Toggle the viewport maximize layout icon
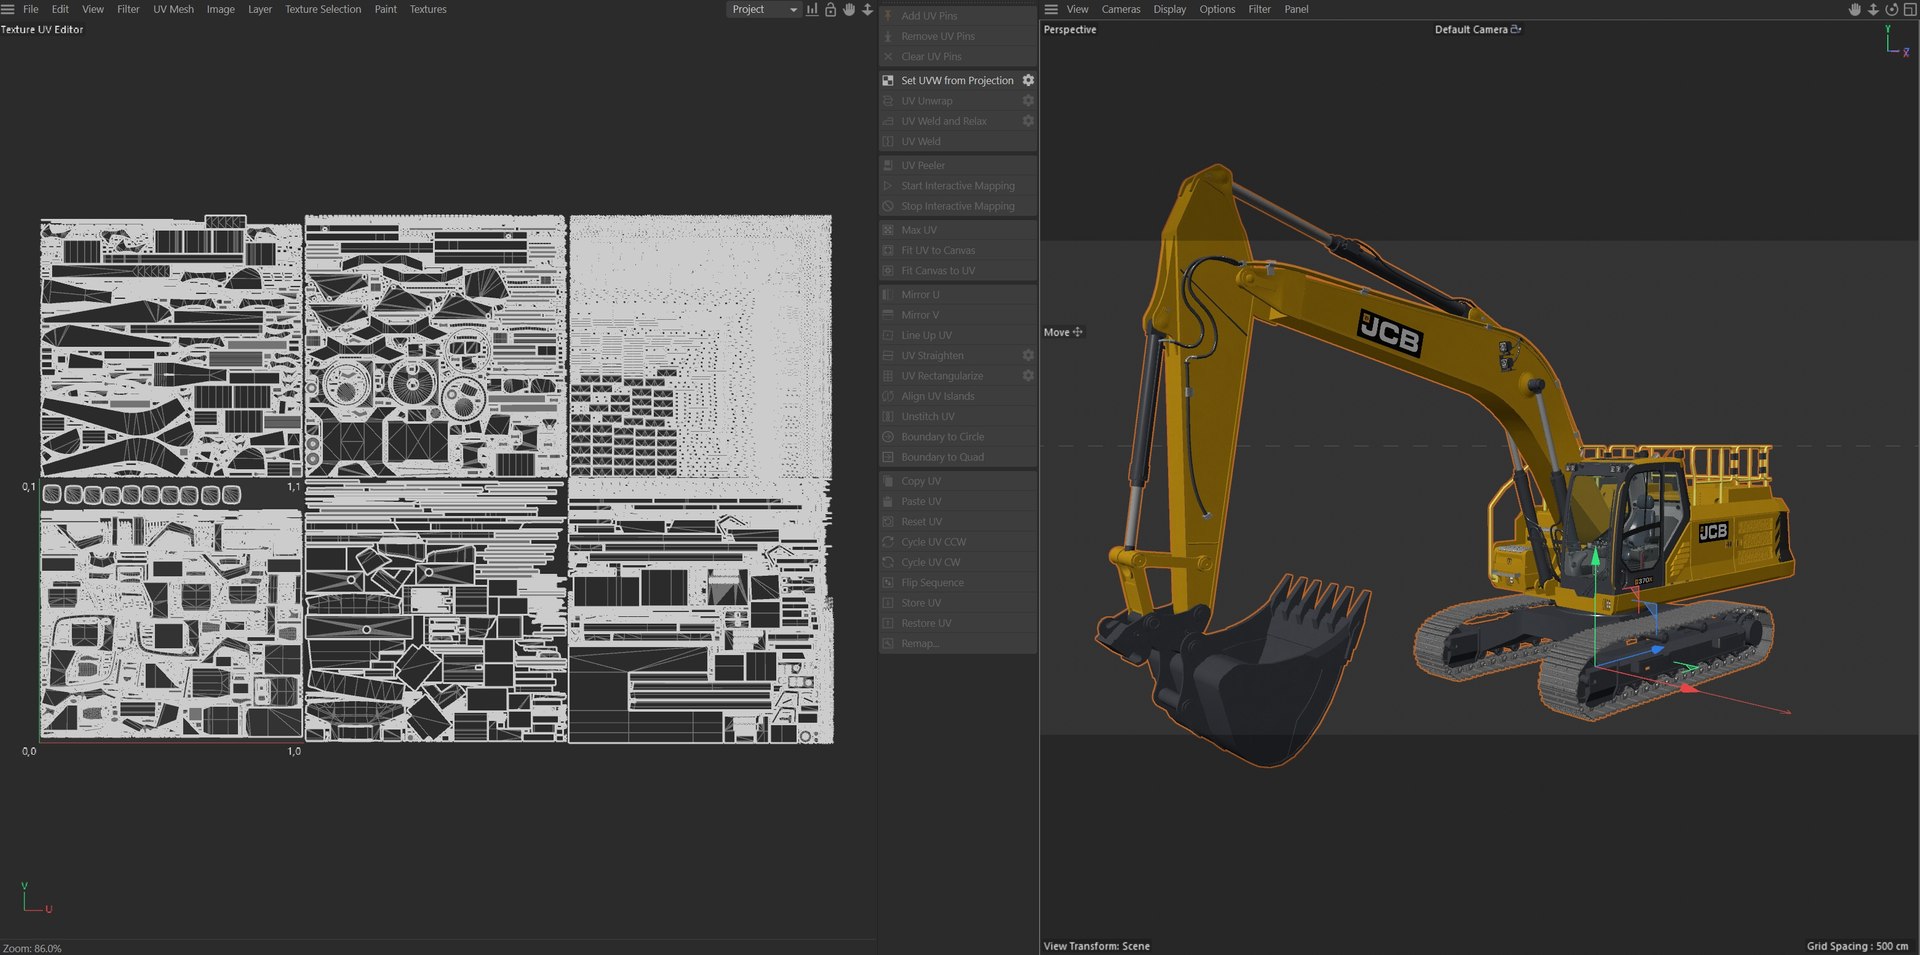 coord(1909,9)
